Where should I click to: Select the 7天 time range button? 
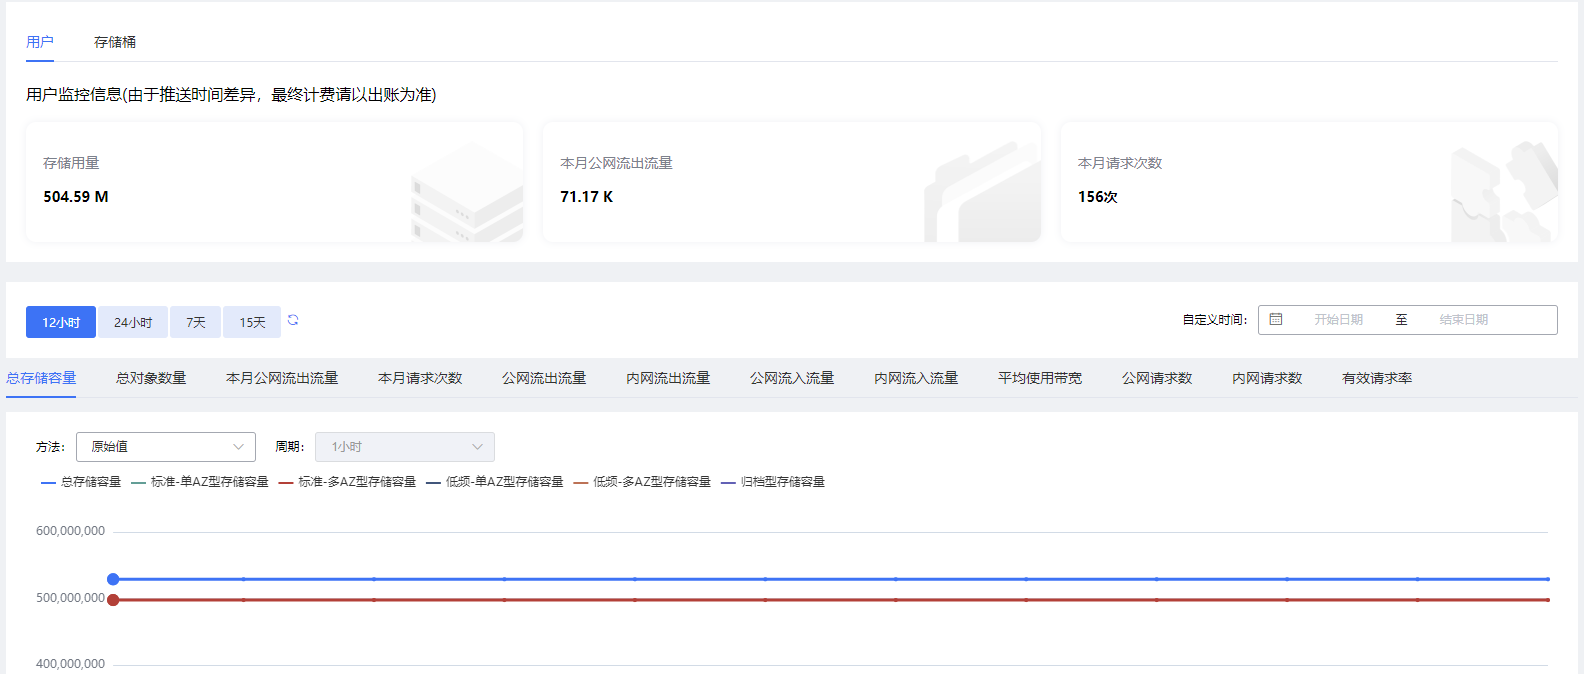tap(196, 322)
